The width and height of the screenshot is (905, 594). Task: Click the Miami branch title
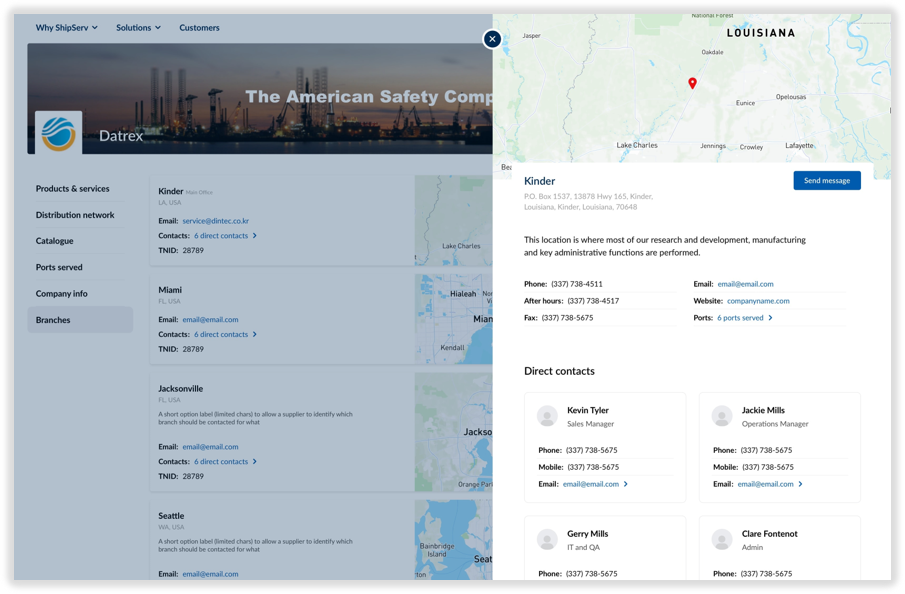point(170,290)
